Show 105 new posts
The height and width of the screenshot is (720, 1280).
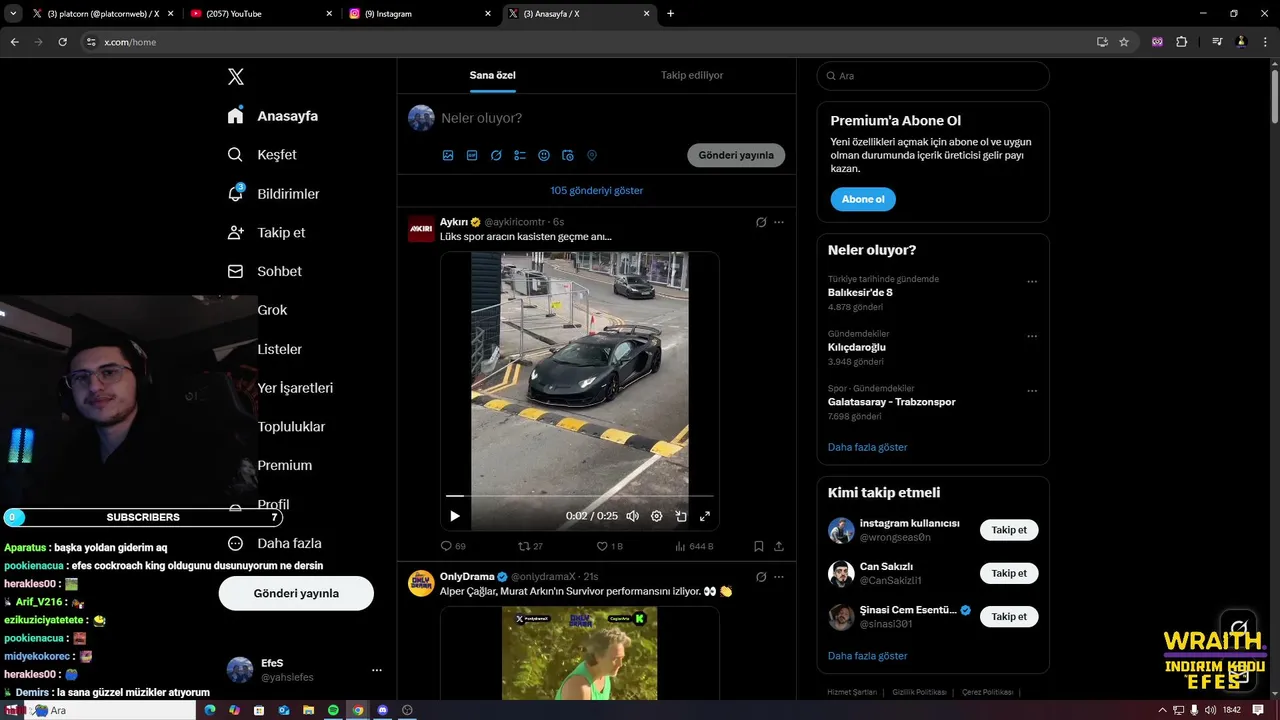597,190
